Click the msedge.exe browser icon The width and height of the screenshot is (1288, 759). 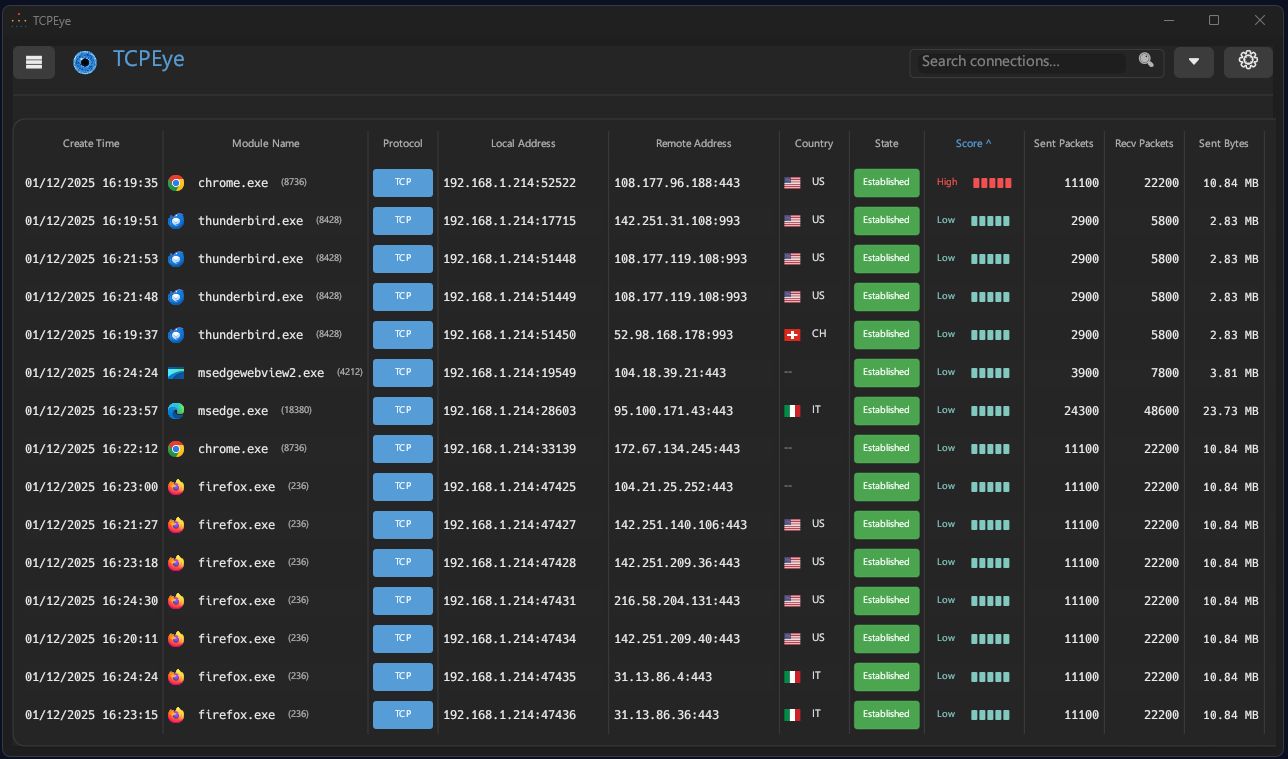(x=176, y=411)
